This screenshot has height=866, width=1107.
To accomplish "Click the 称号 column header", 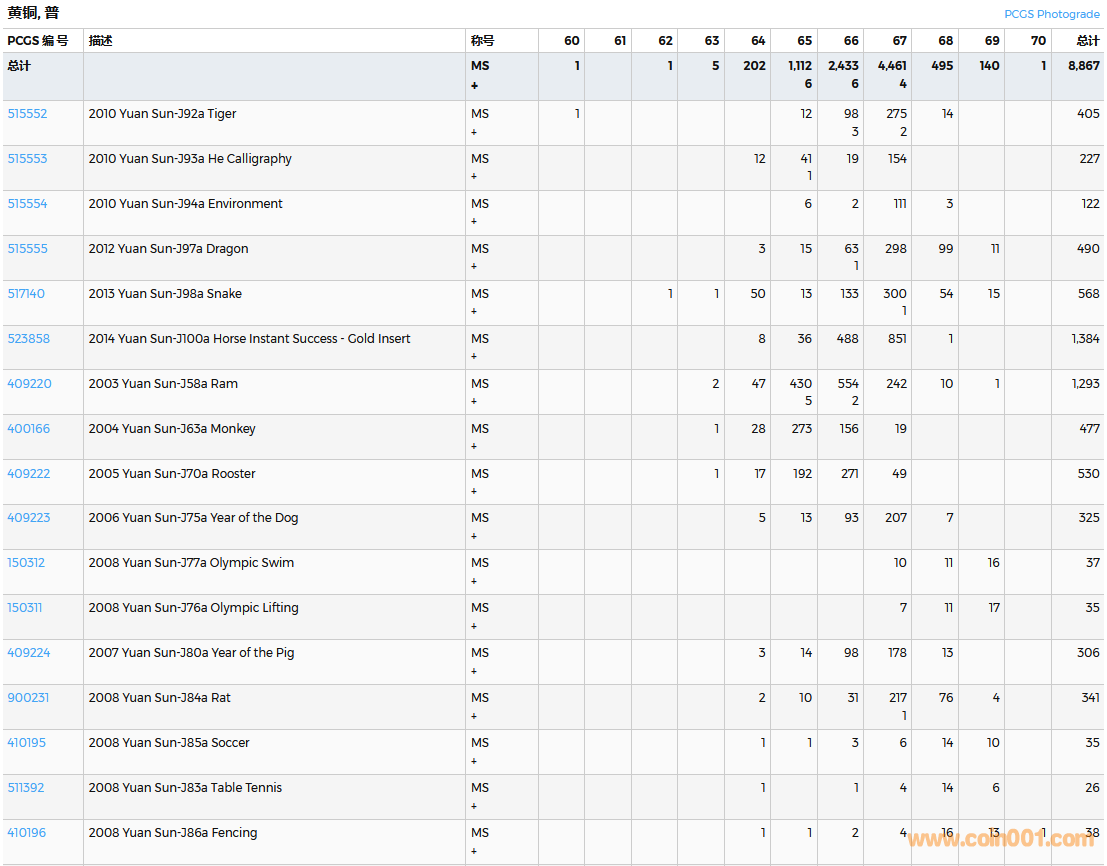I will point(482,41).
